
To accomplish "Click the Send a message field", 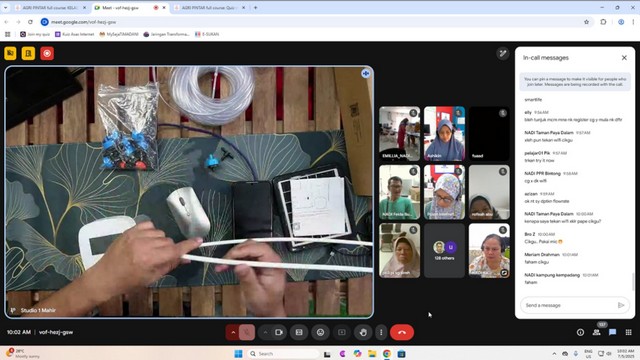I will click(x=569, y=305).
